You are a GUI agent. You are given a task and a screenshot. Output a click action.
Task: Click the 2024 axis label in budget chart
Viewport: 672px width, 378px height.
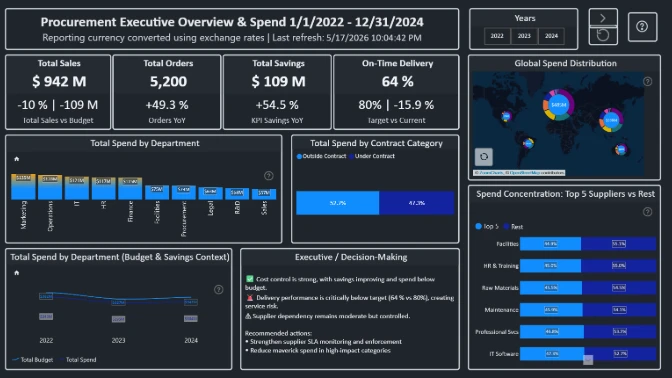pyautogui.click(x=191, y=341)
